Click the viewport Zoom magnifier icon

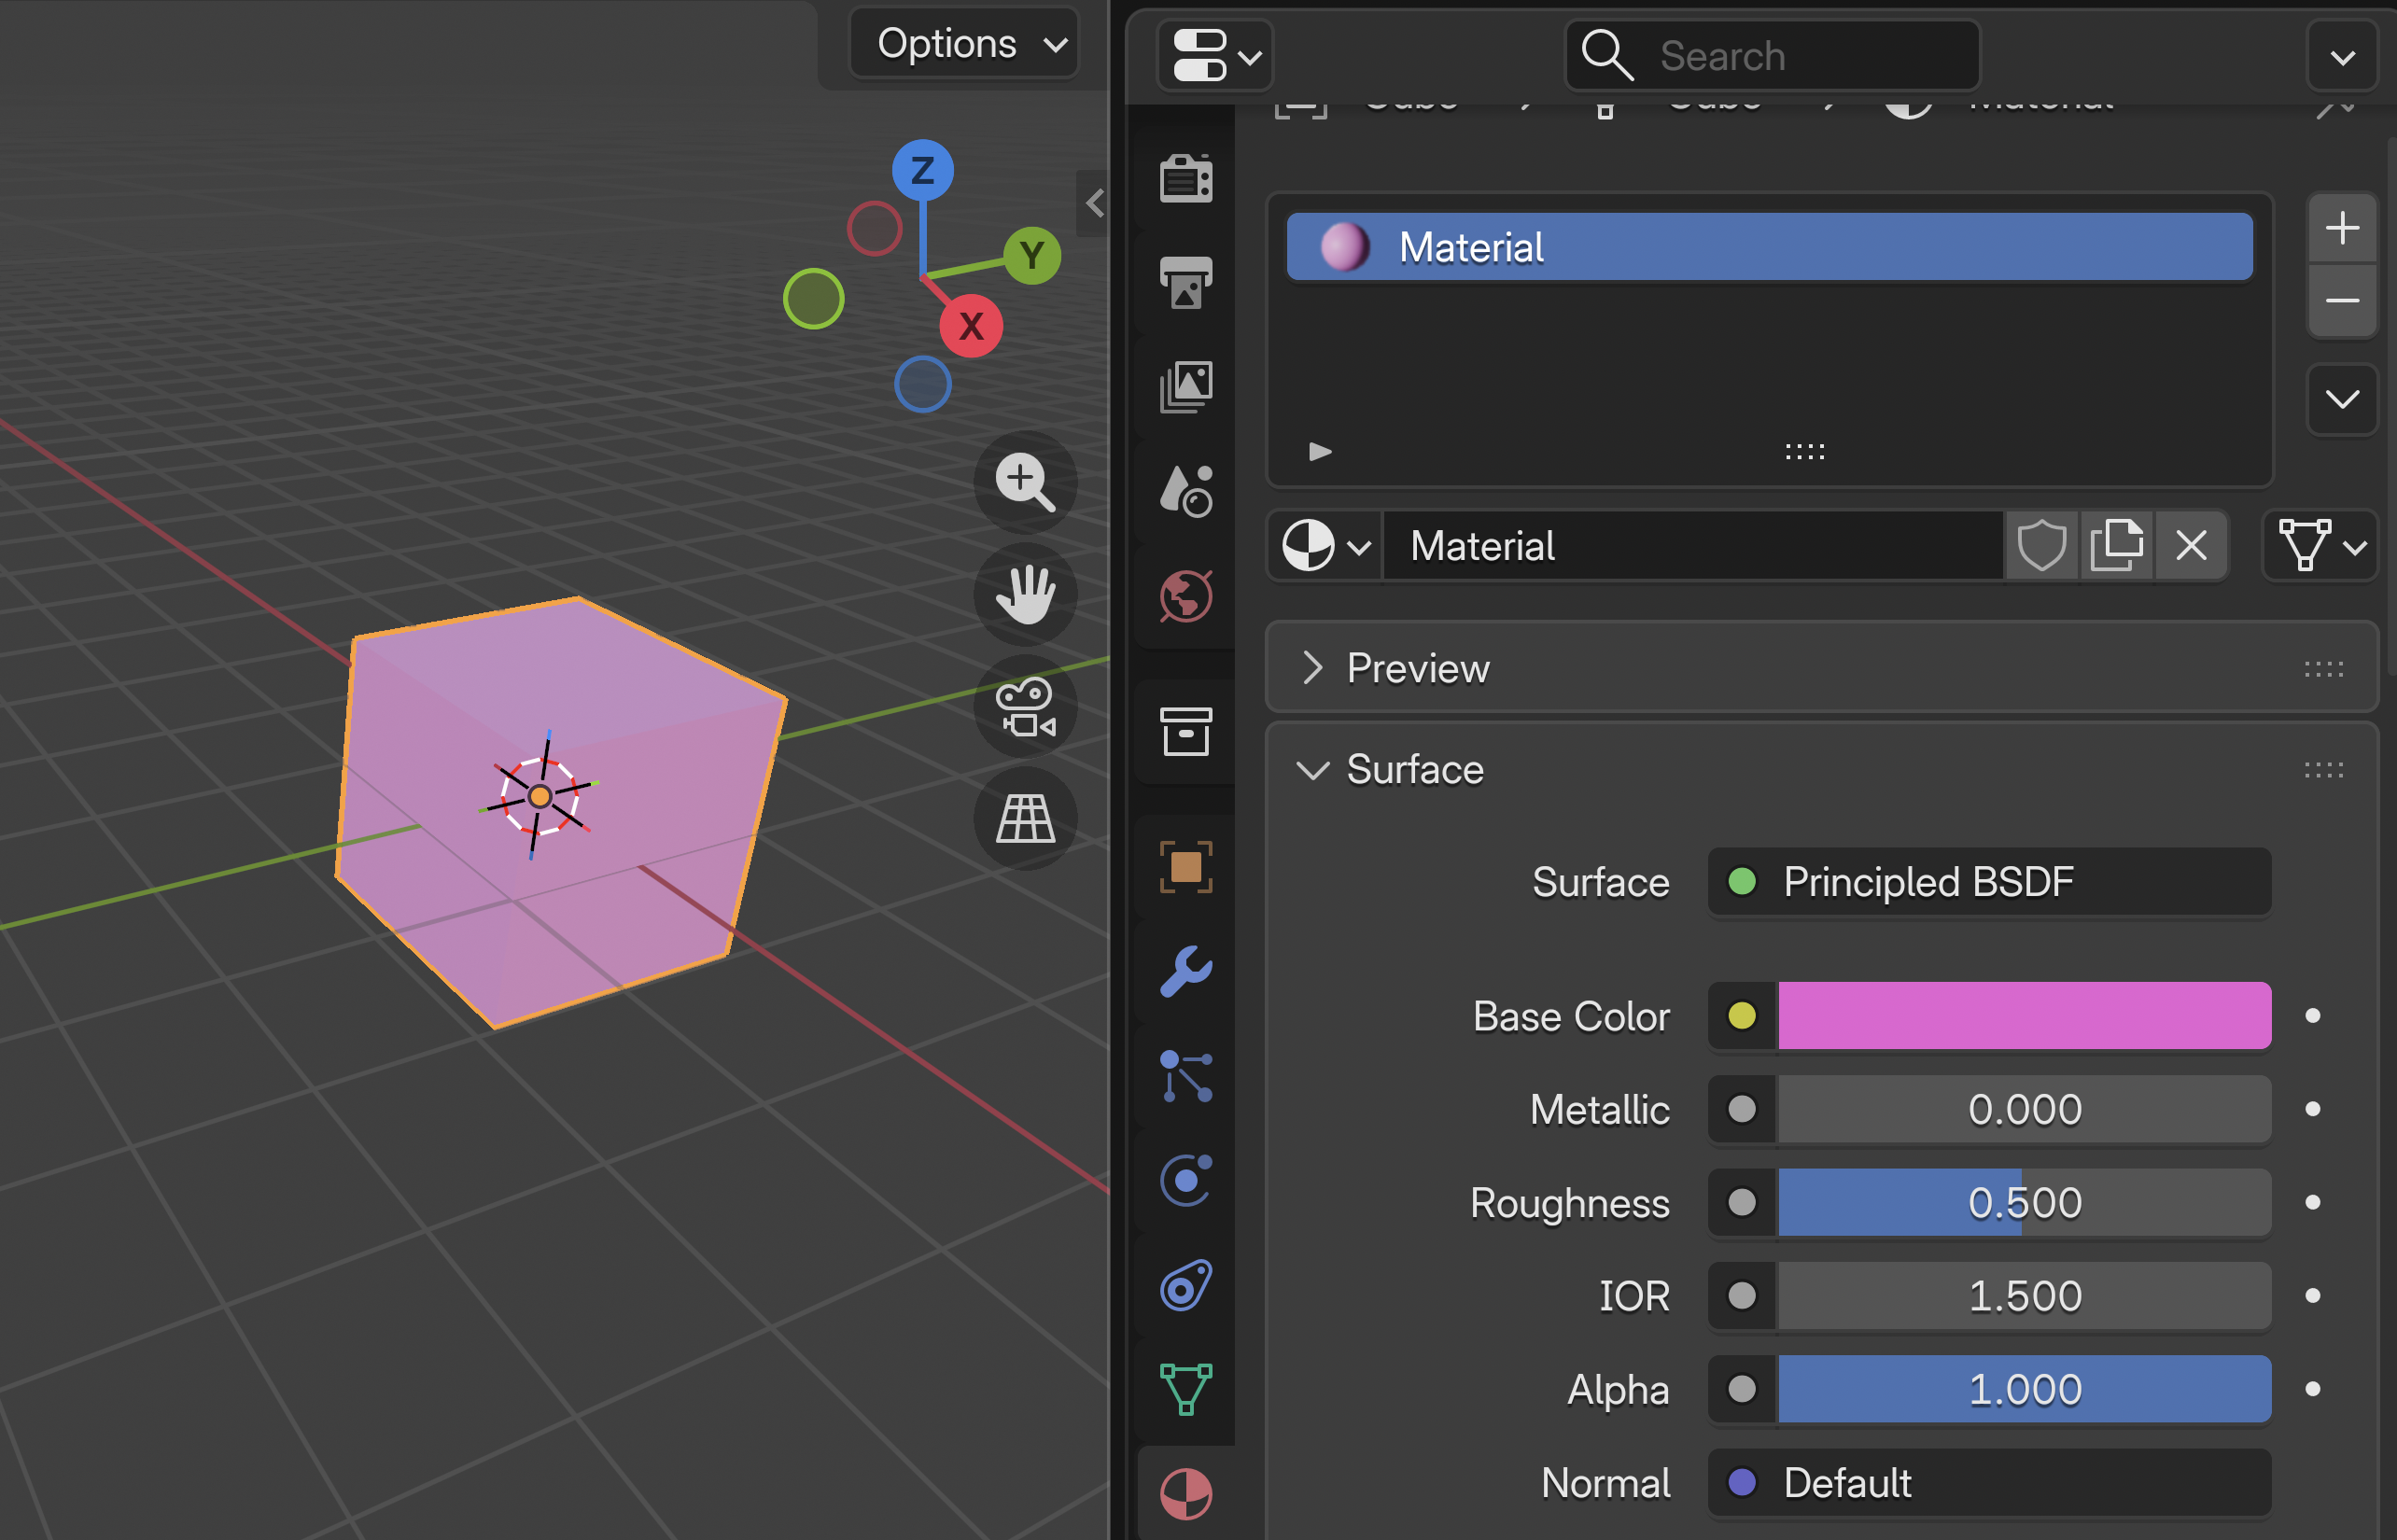click(1025, 482)
